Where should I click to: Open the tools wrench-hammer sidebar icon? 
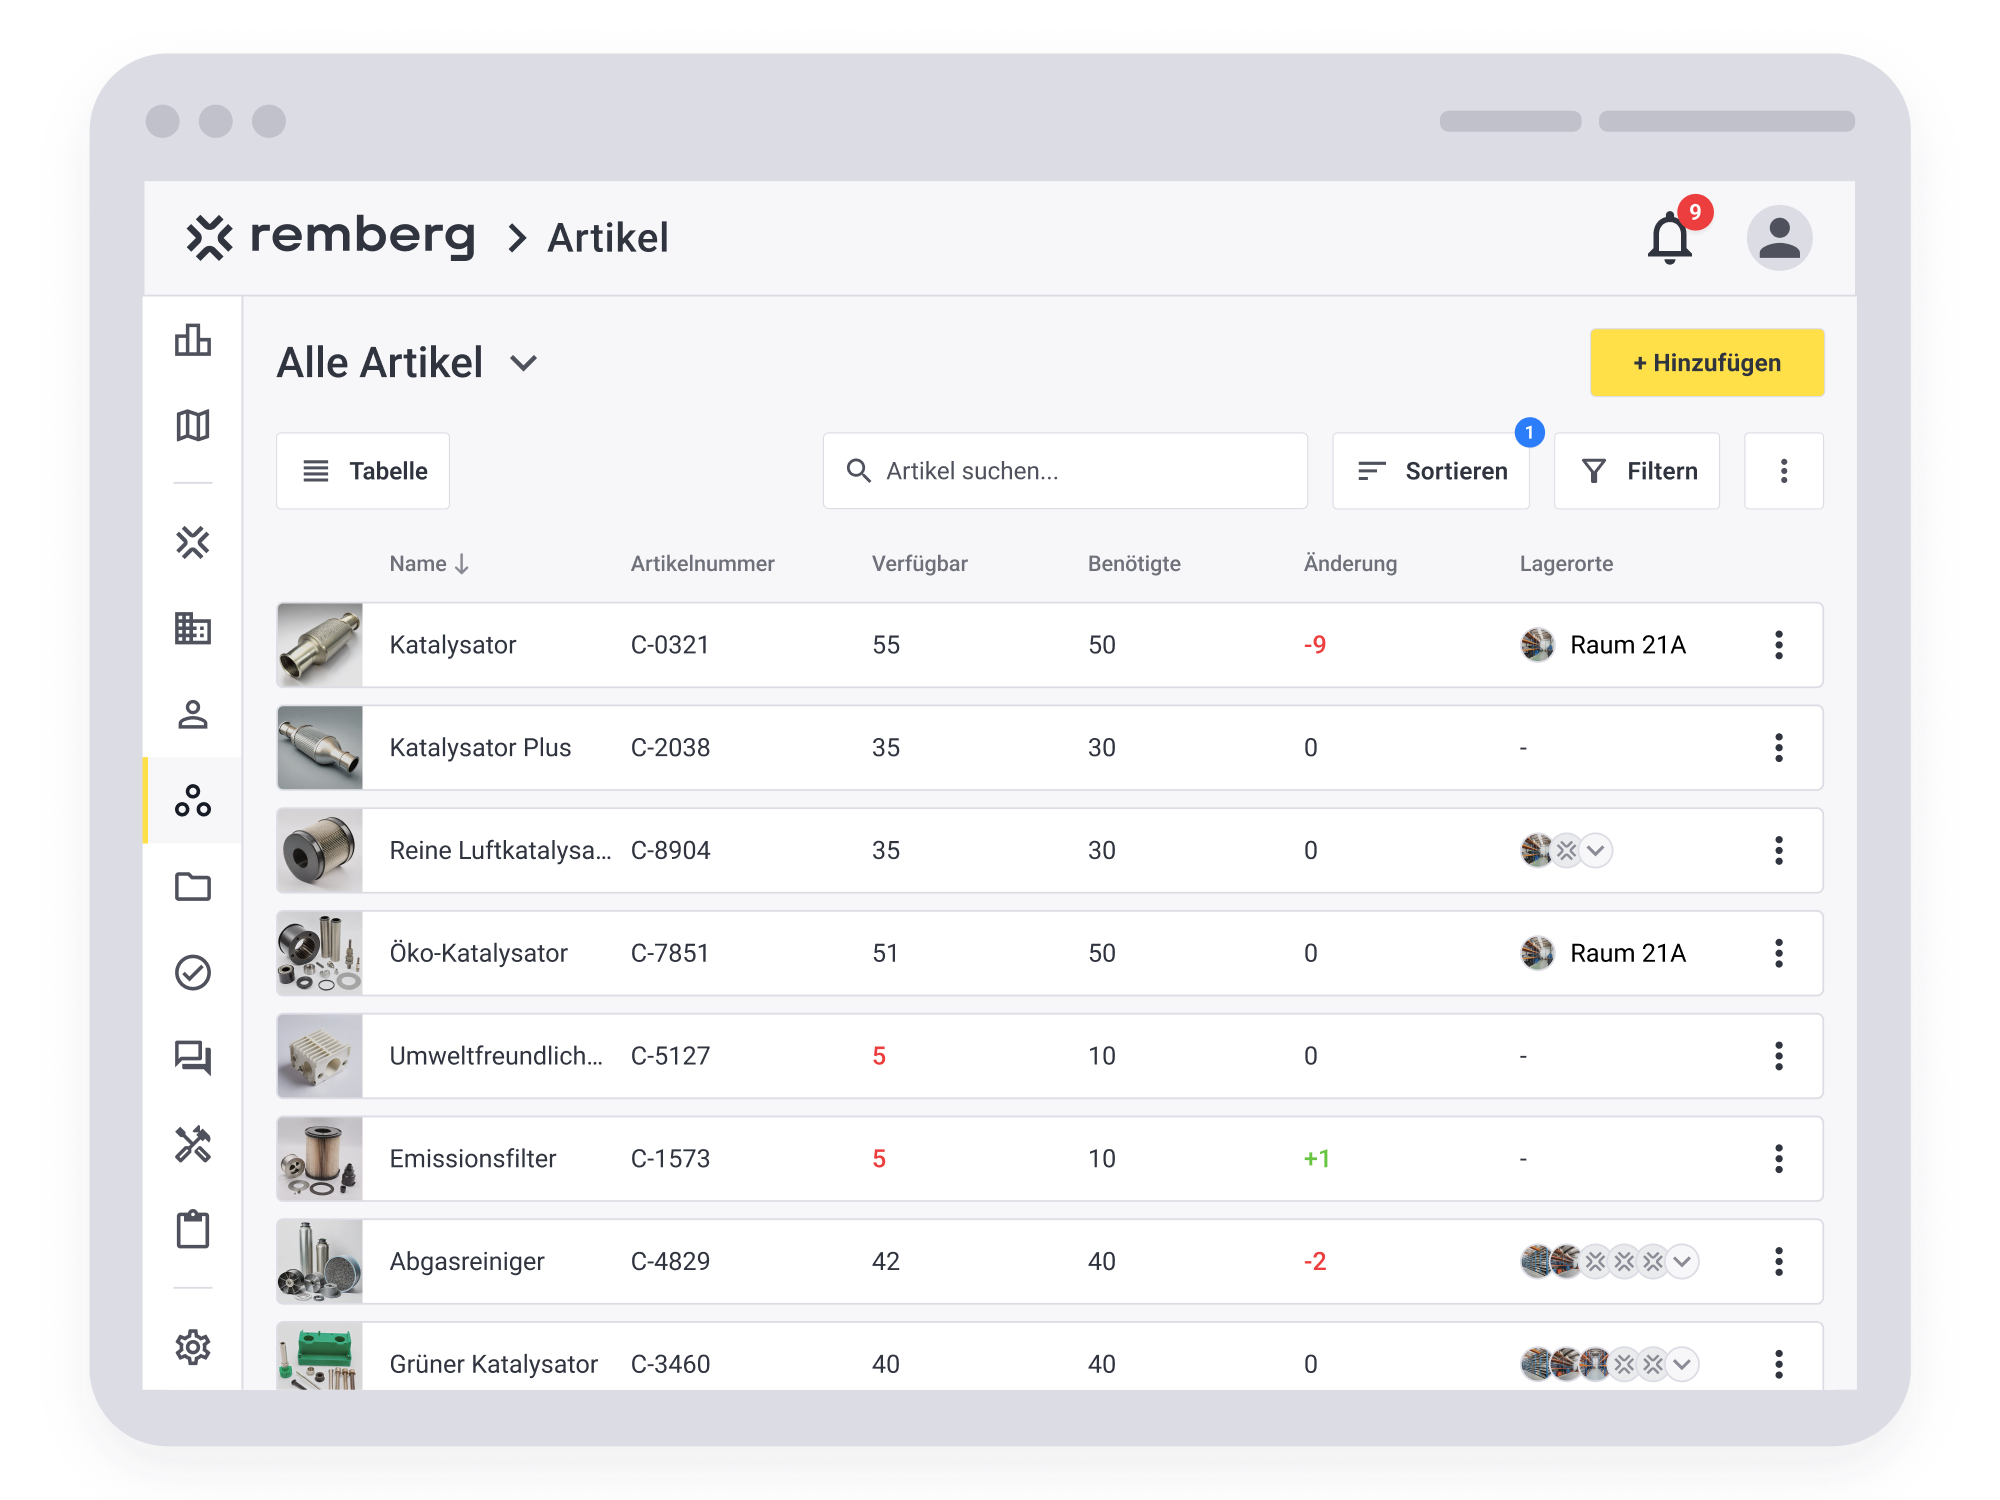(193, 1144)
